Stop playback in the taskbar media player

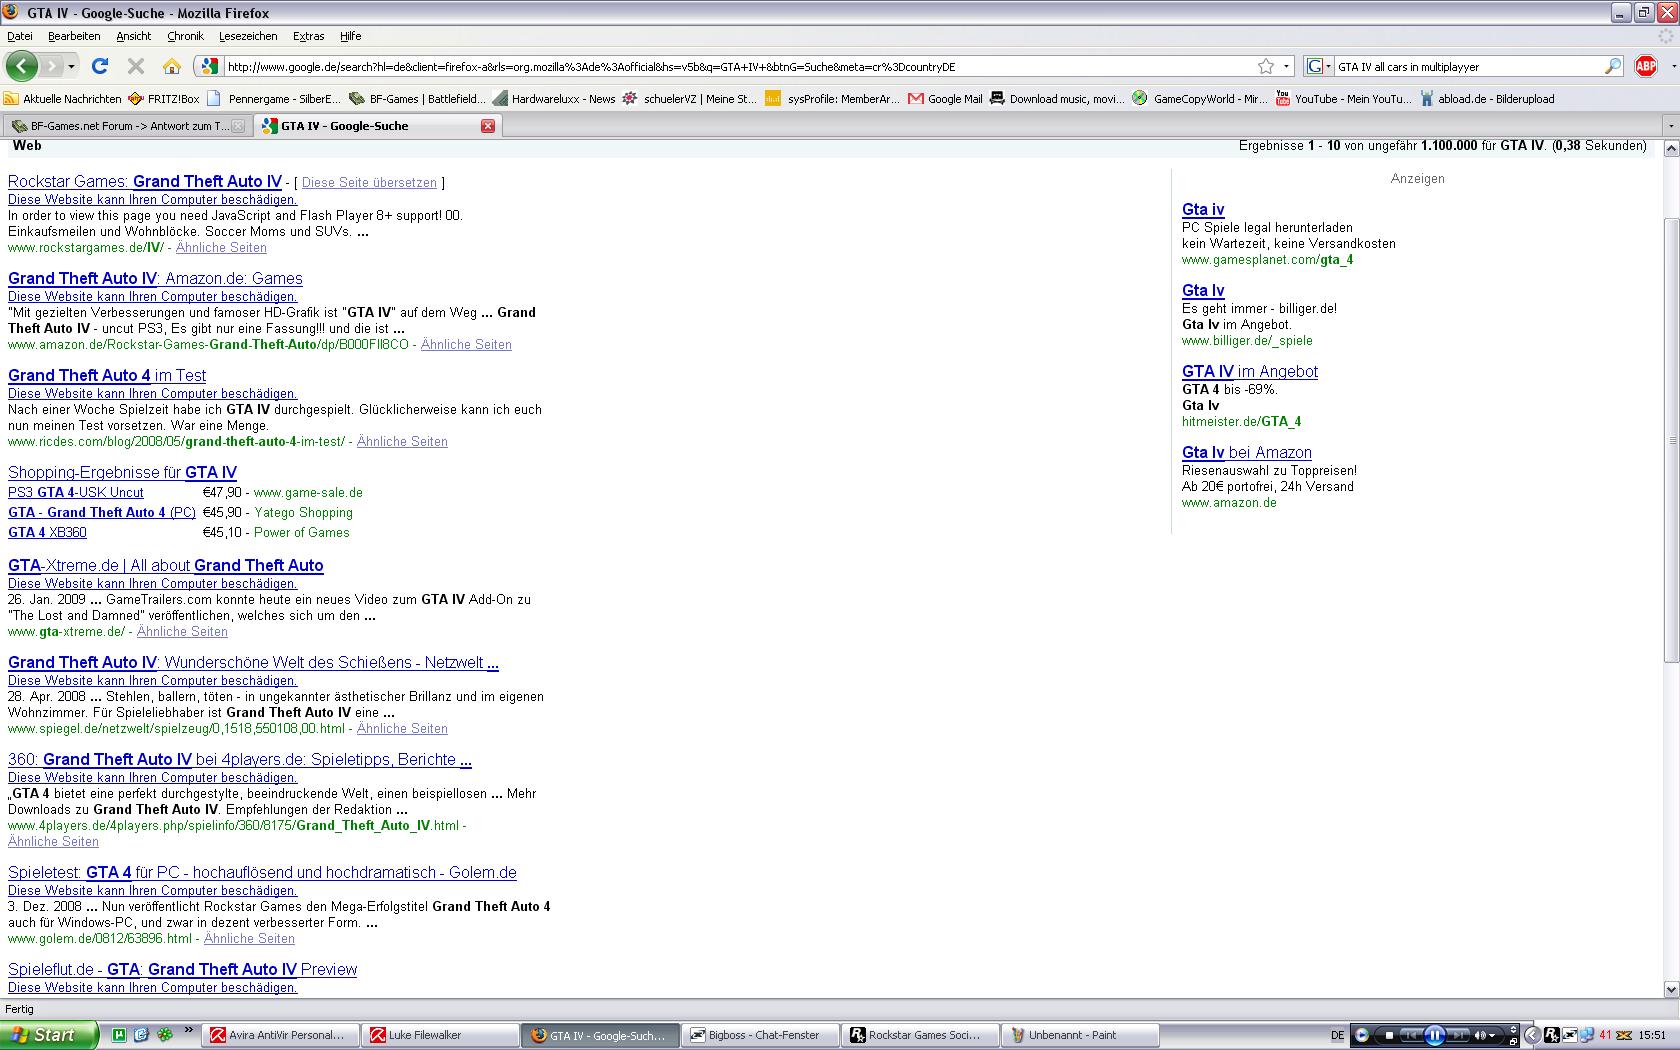1389,1035
